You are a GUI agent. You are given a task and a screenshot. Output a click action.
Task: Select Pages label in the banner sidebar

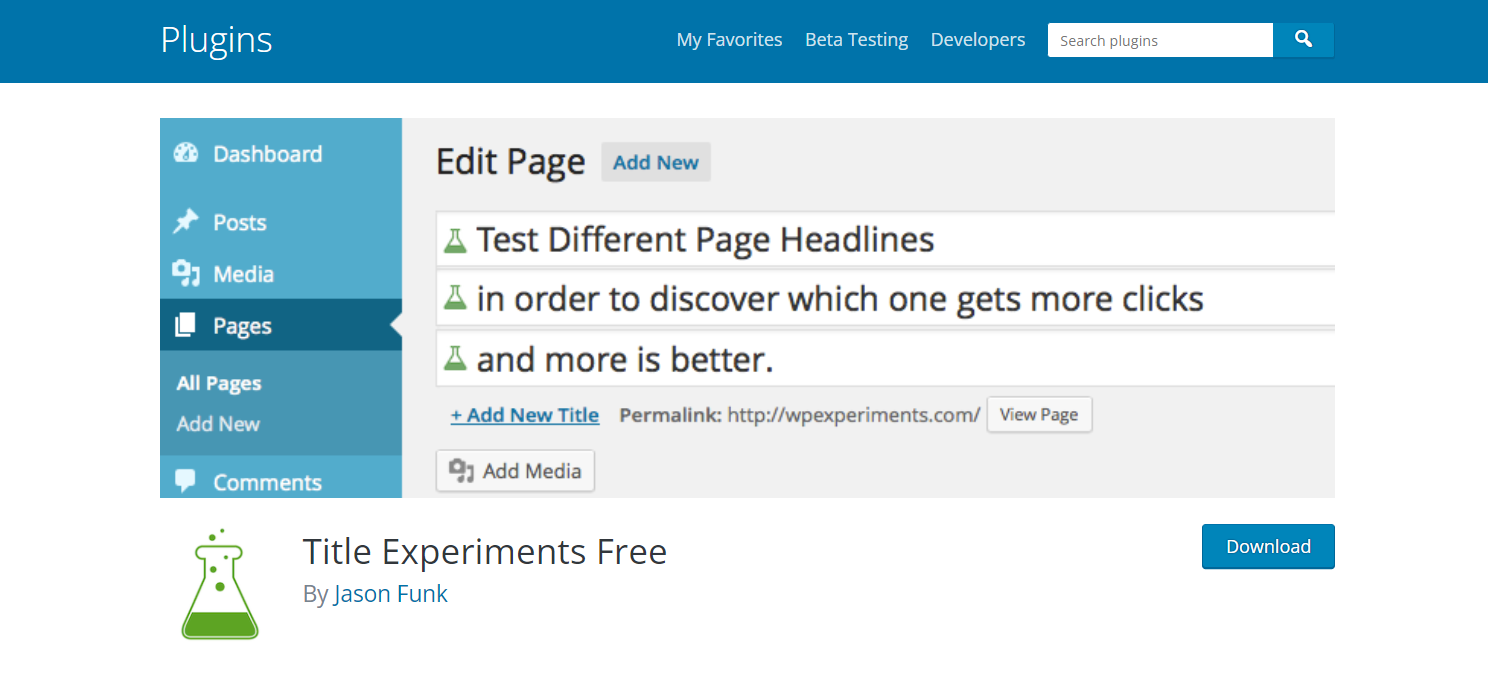pos(242,326)
